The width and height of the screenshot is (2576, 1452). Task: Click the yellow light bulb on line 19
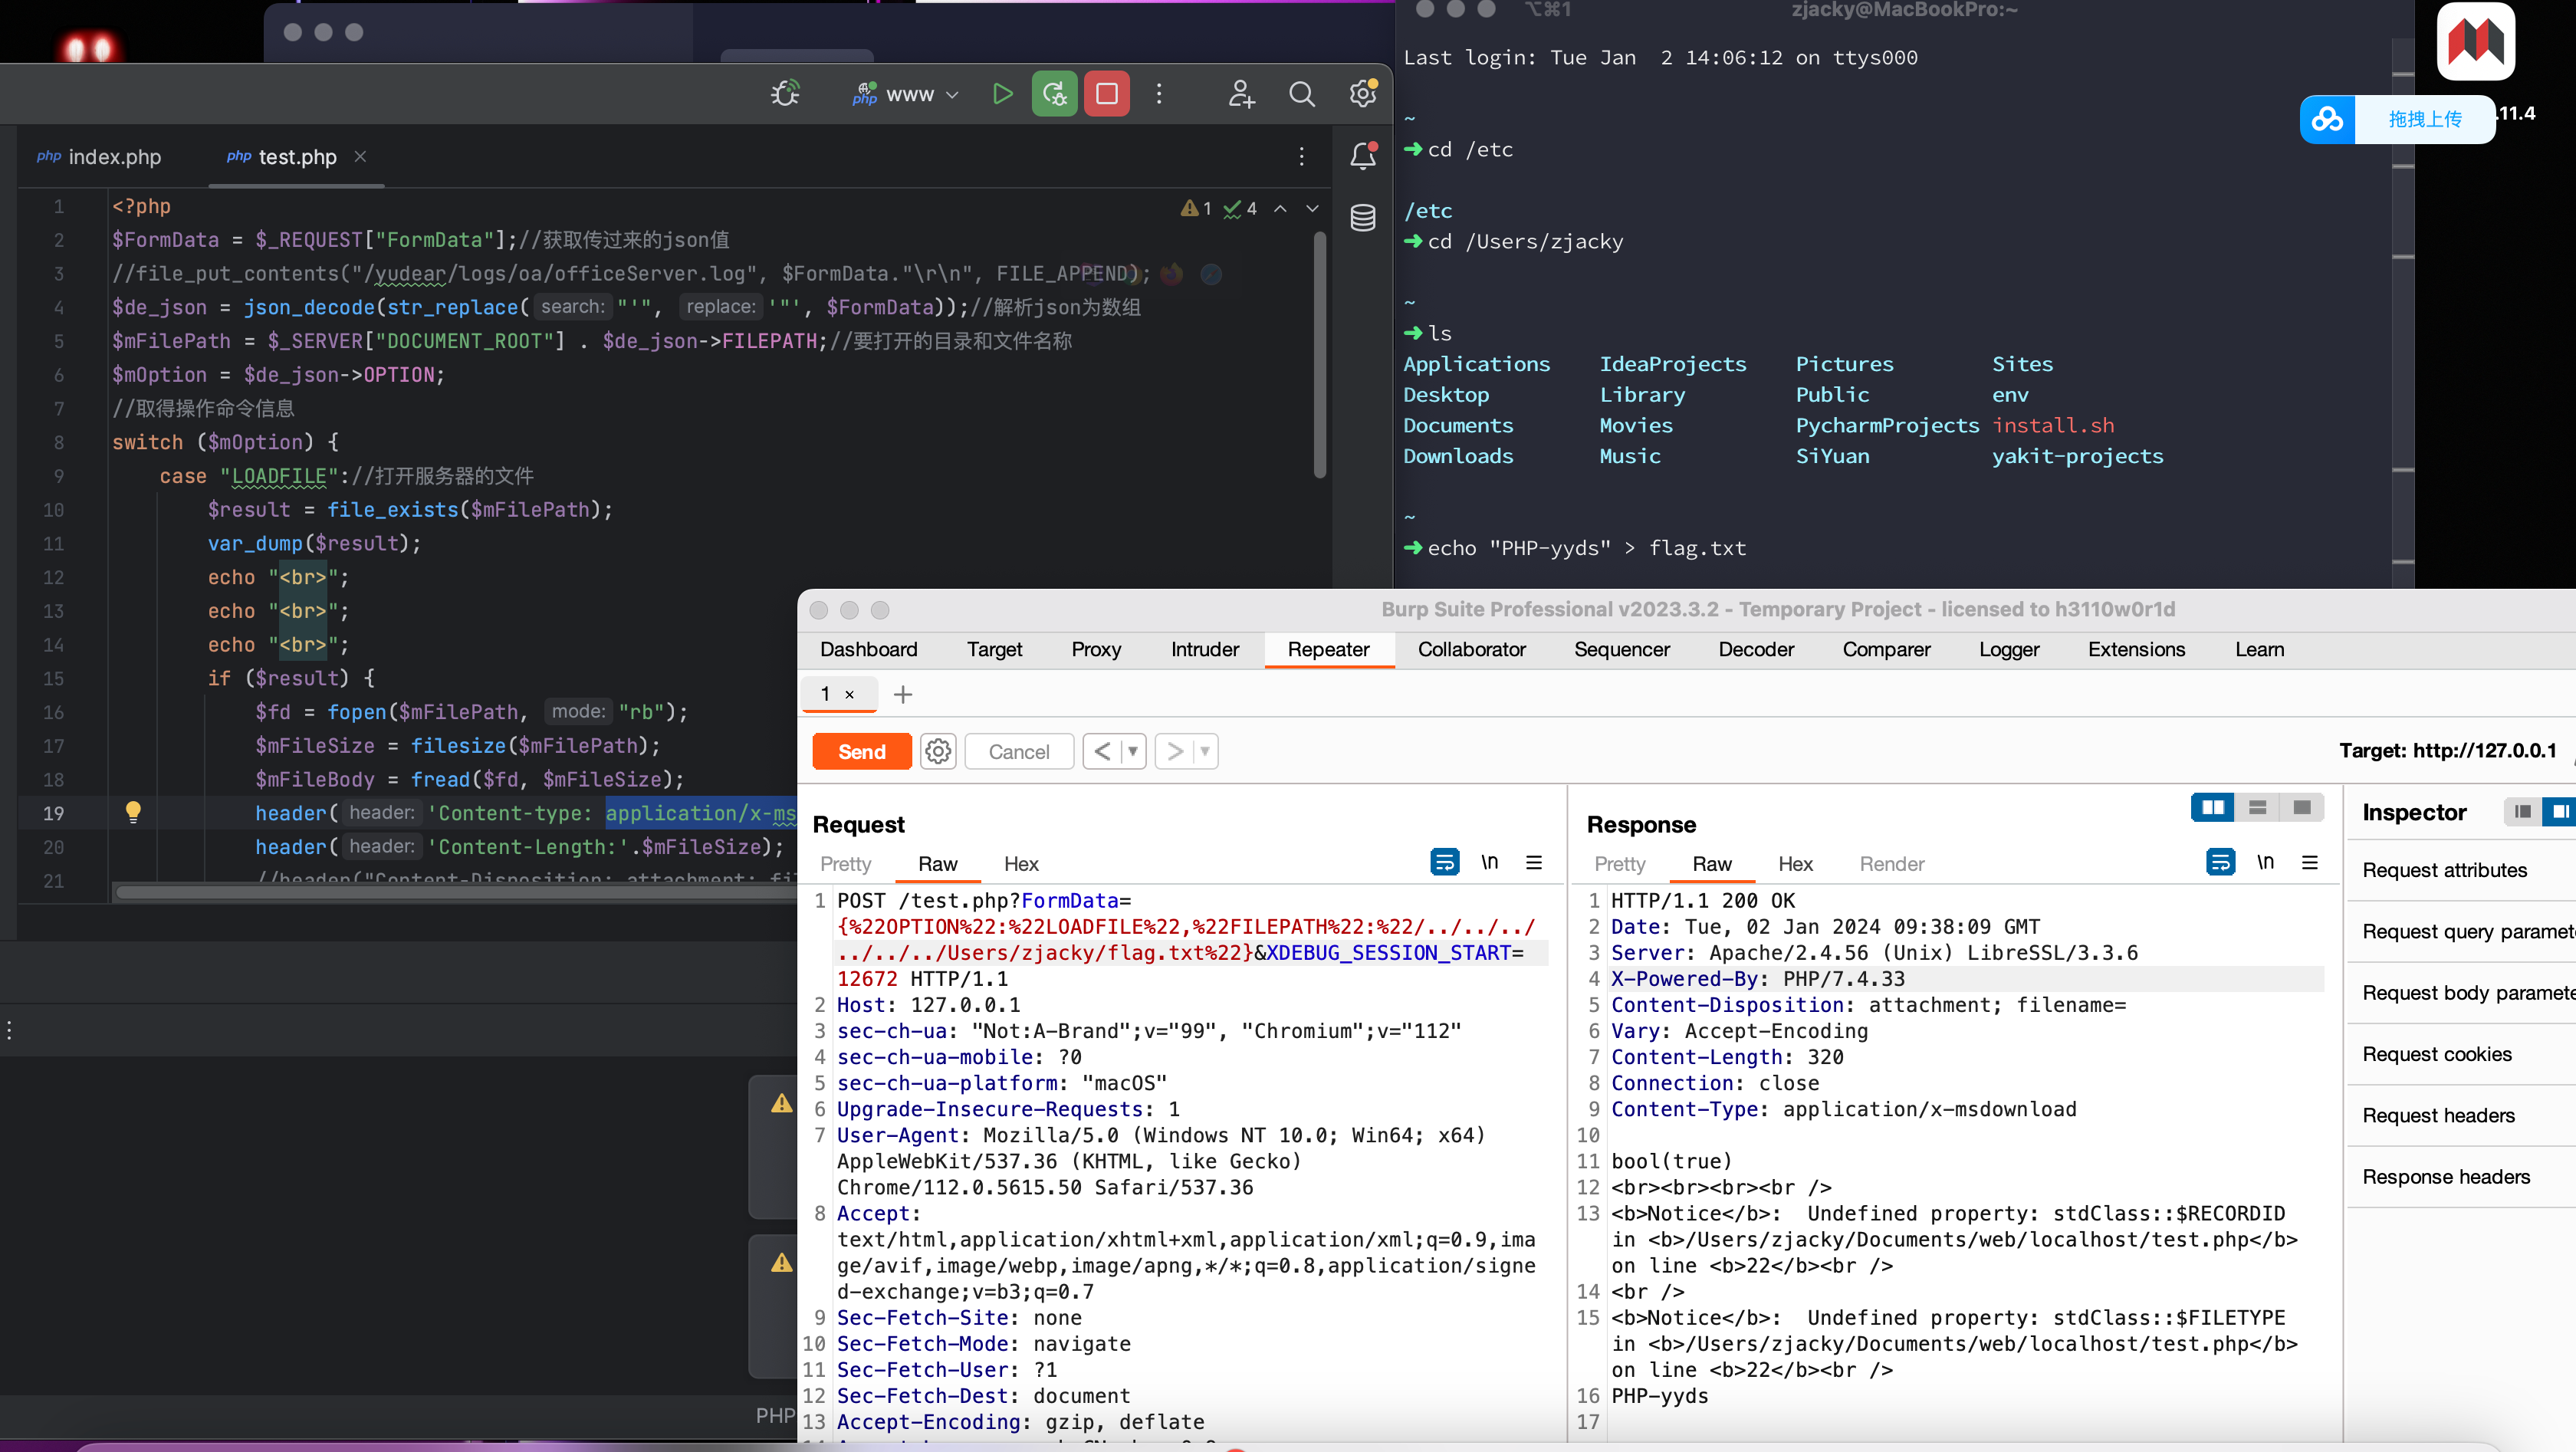(133, 812)
